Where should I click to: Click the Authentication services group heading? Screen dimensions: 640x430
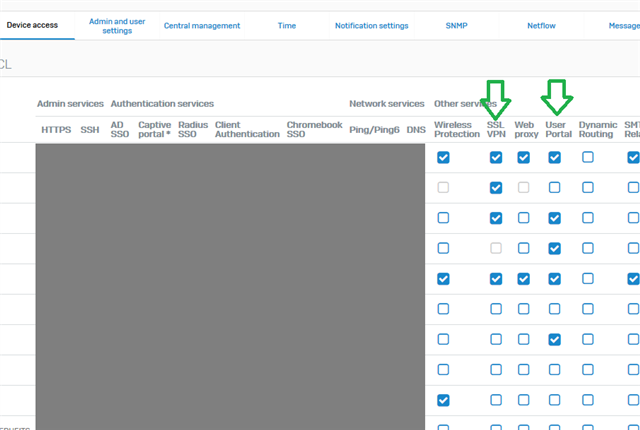[x=162, y=104]
